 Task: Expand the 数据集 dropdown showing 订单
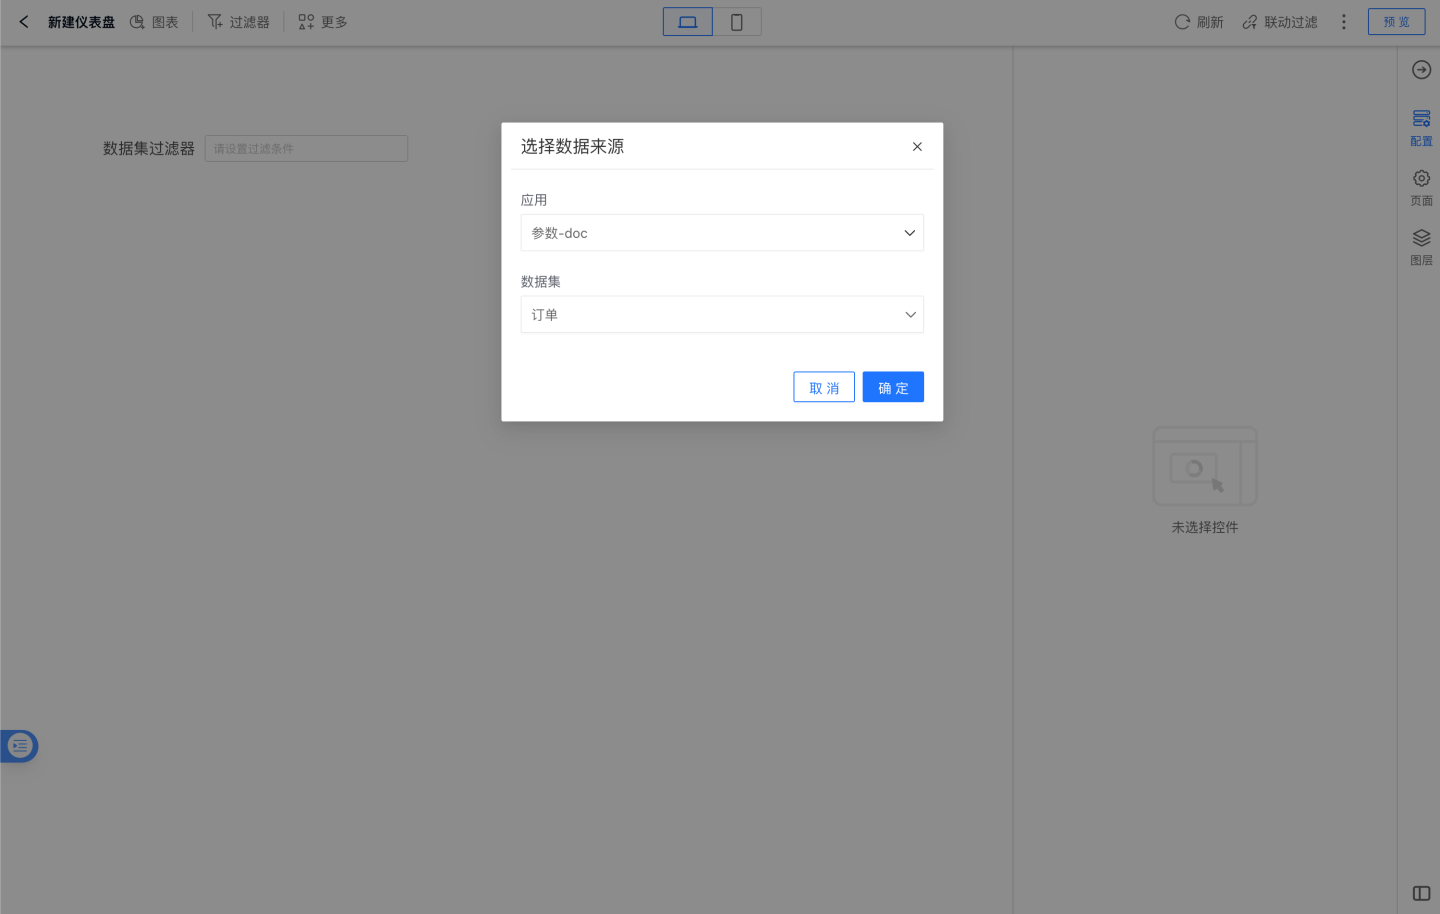point(721,315)
